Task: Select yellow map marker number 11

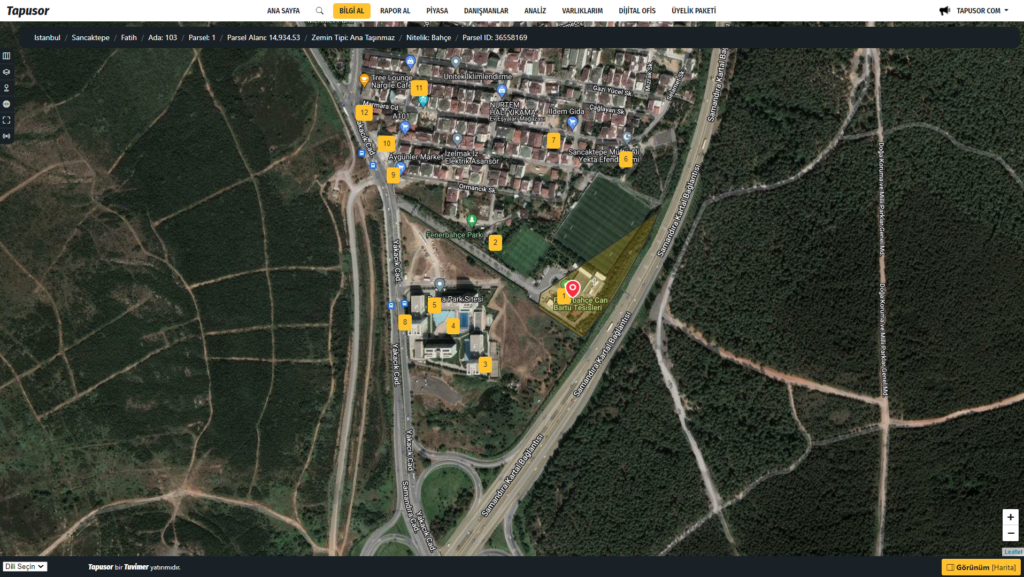Action: click(x=419, y=88)
